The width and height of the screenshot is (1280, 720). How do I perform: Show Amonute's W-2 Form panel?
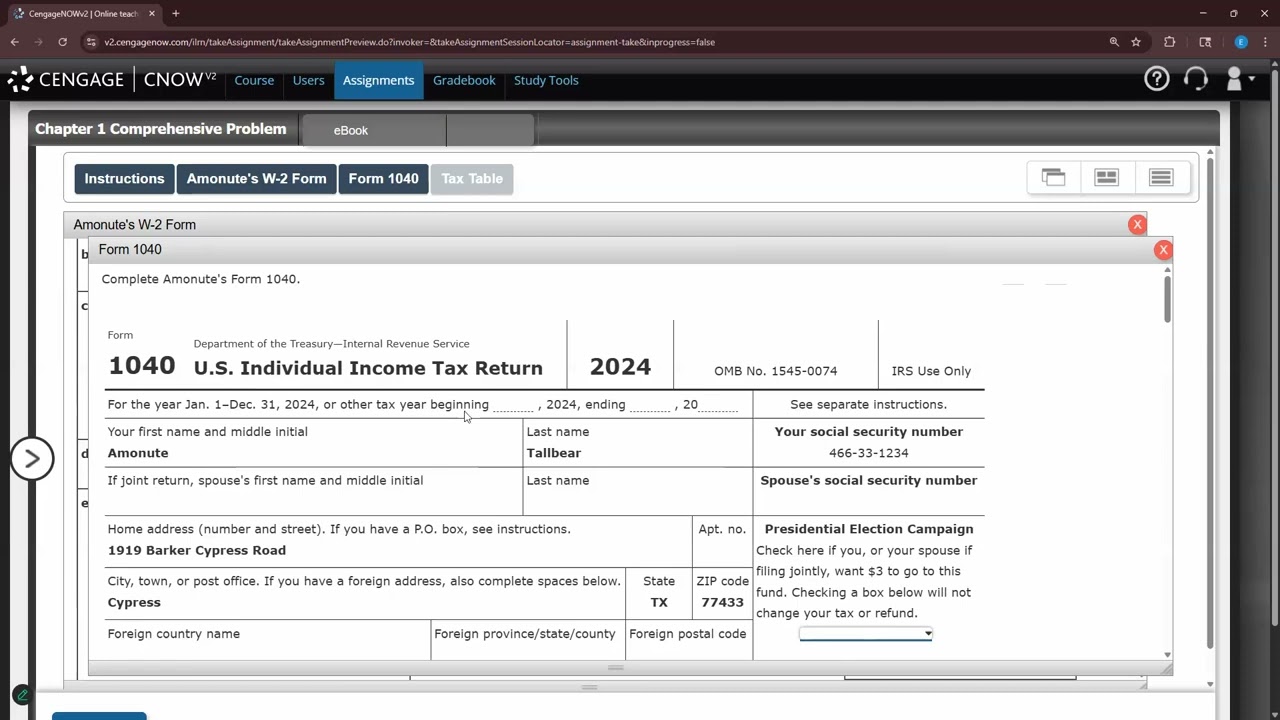point(256,179)
